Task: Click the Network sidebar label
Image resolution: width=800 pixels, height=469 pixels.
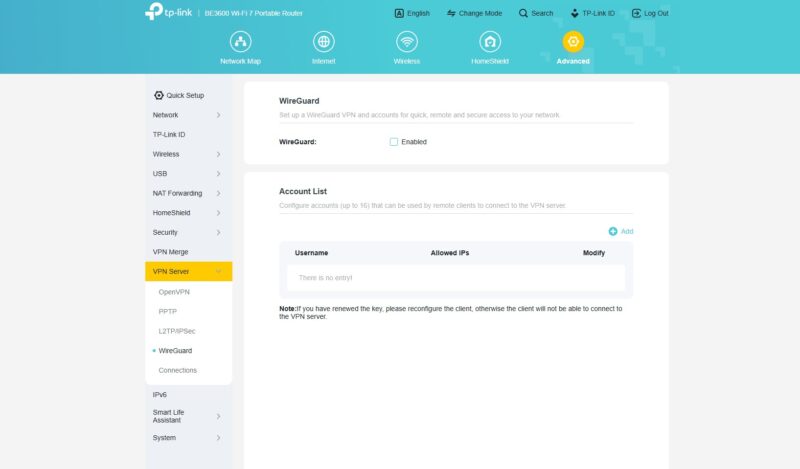Action: click(x=165, y=115)
